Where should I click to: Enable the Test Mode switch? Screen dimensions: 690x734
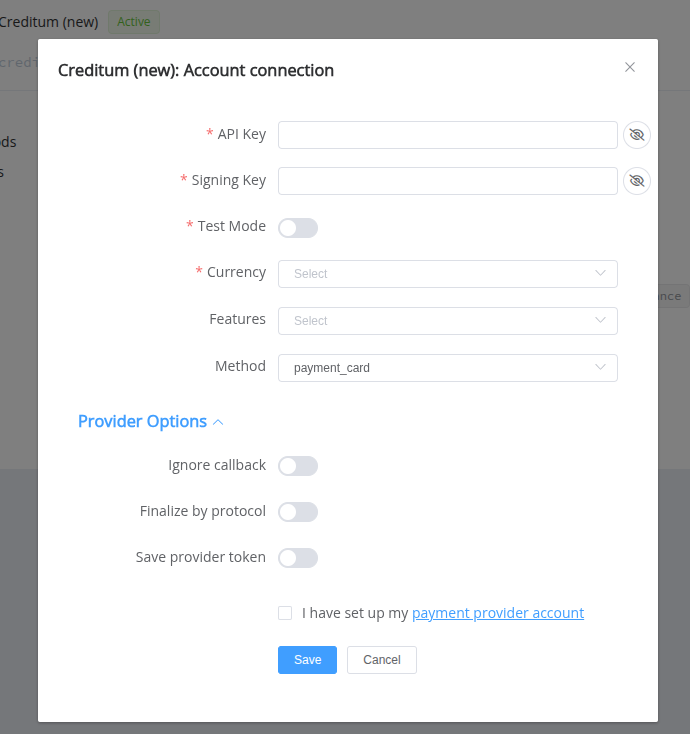[x=298, y=228]
